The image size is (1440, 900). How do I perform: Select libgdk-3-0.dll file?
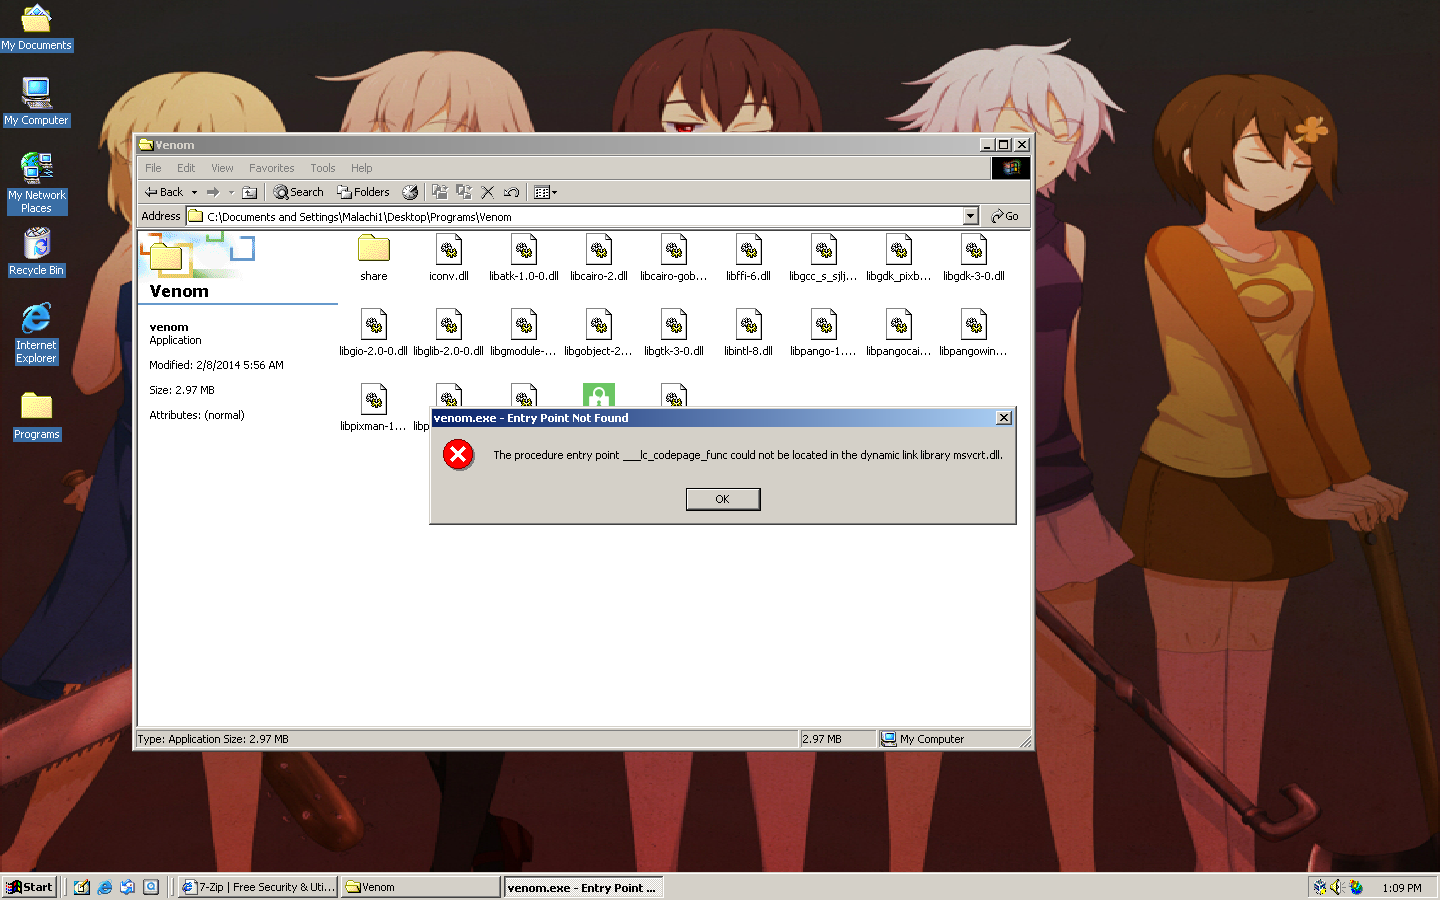coord(974,258)
